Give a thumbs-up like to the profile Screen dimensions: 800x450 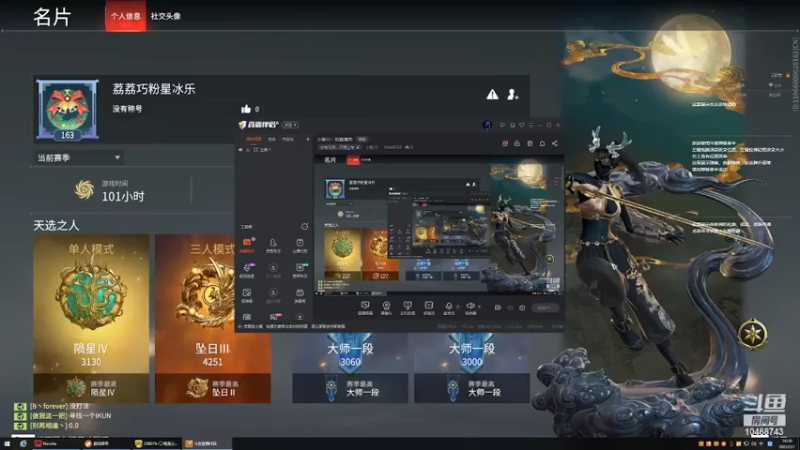(x=246, y=109)
